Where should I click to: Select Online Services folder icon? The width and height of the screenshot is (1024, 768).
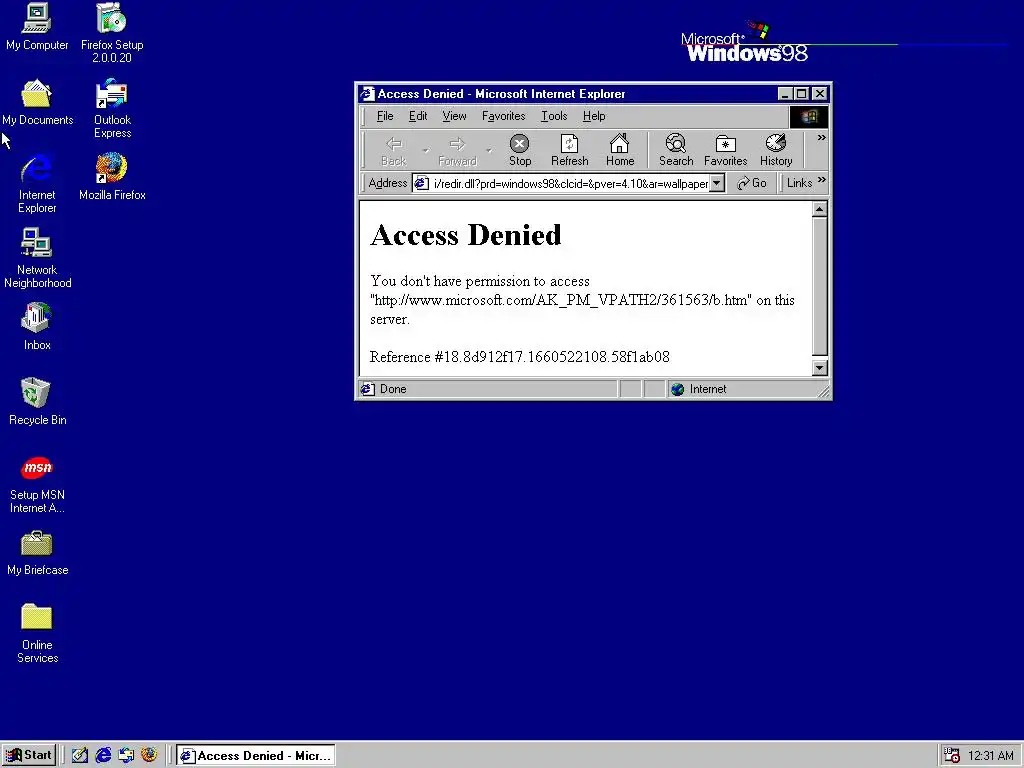coord(37,634)
